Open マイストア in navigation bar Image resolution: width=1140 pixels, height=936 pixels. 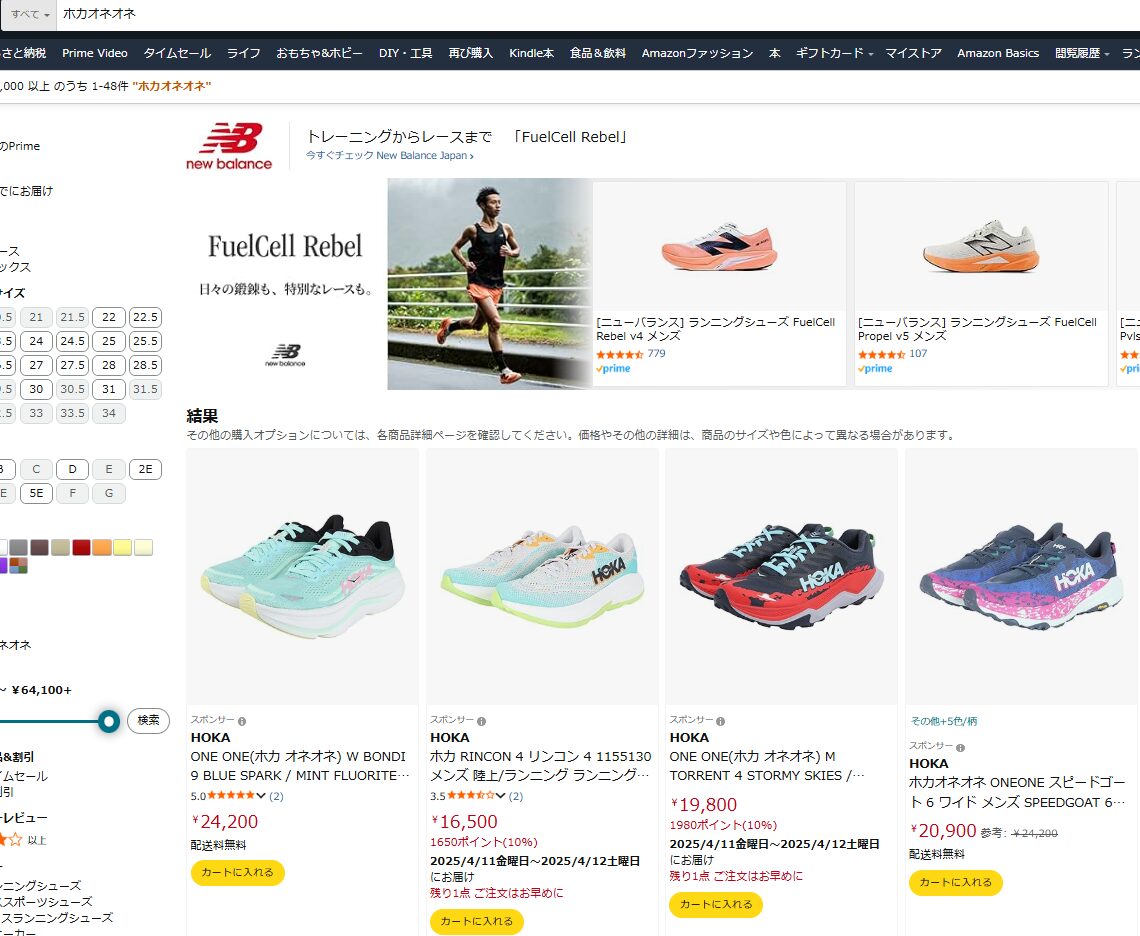(x=913, y=53)
